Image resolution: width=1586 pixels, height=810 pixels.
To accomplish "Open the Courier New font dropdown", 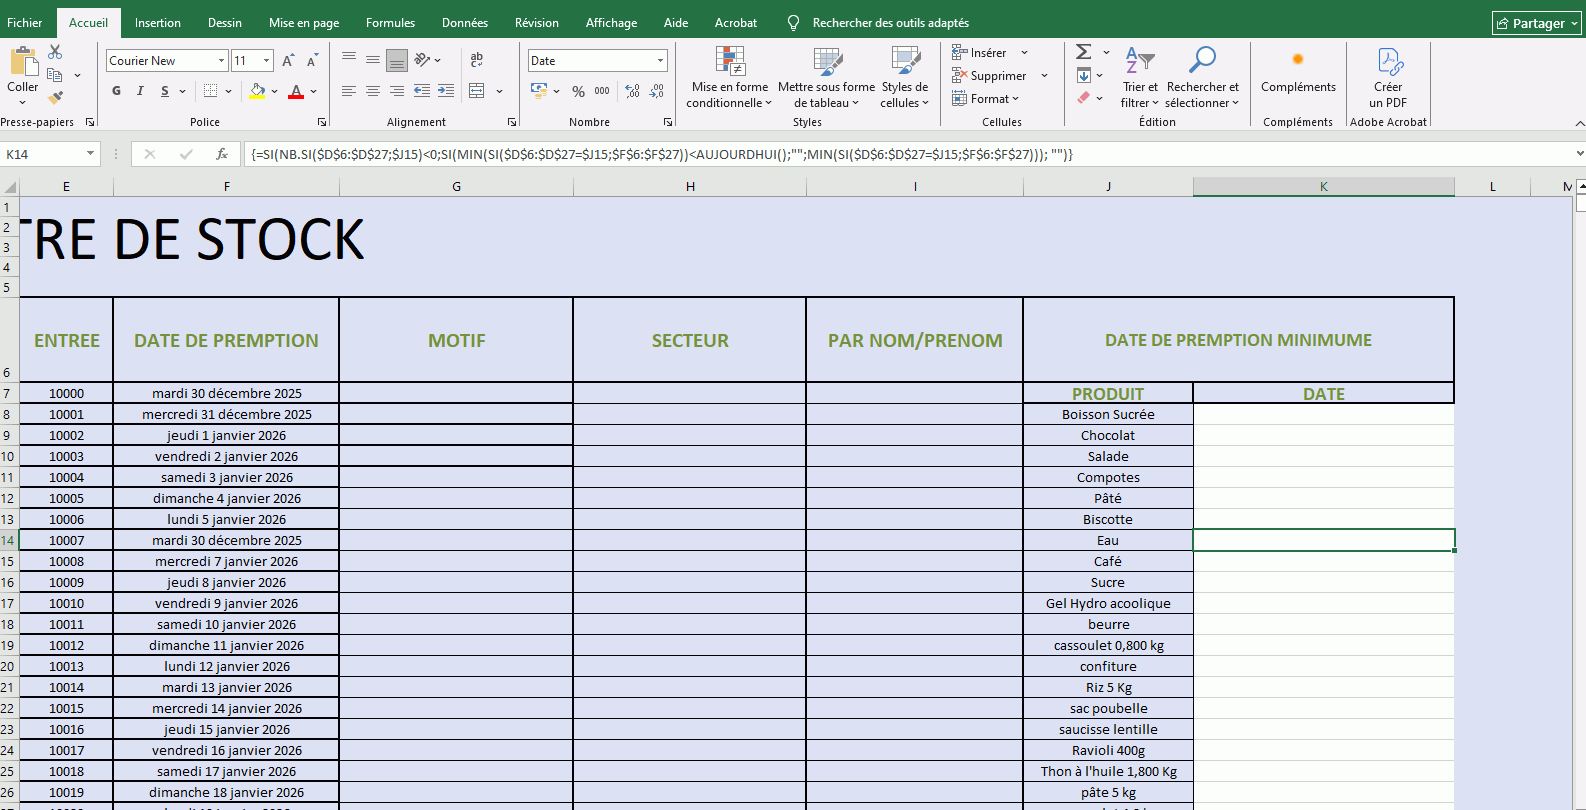I will (221, 61).
